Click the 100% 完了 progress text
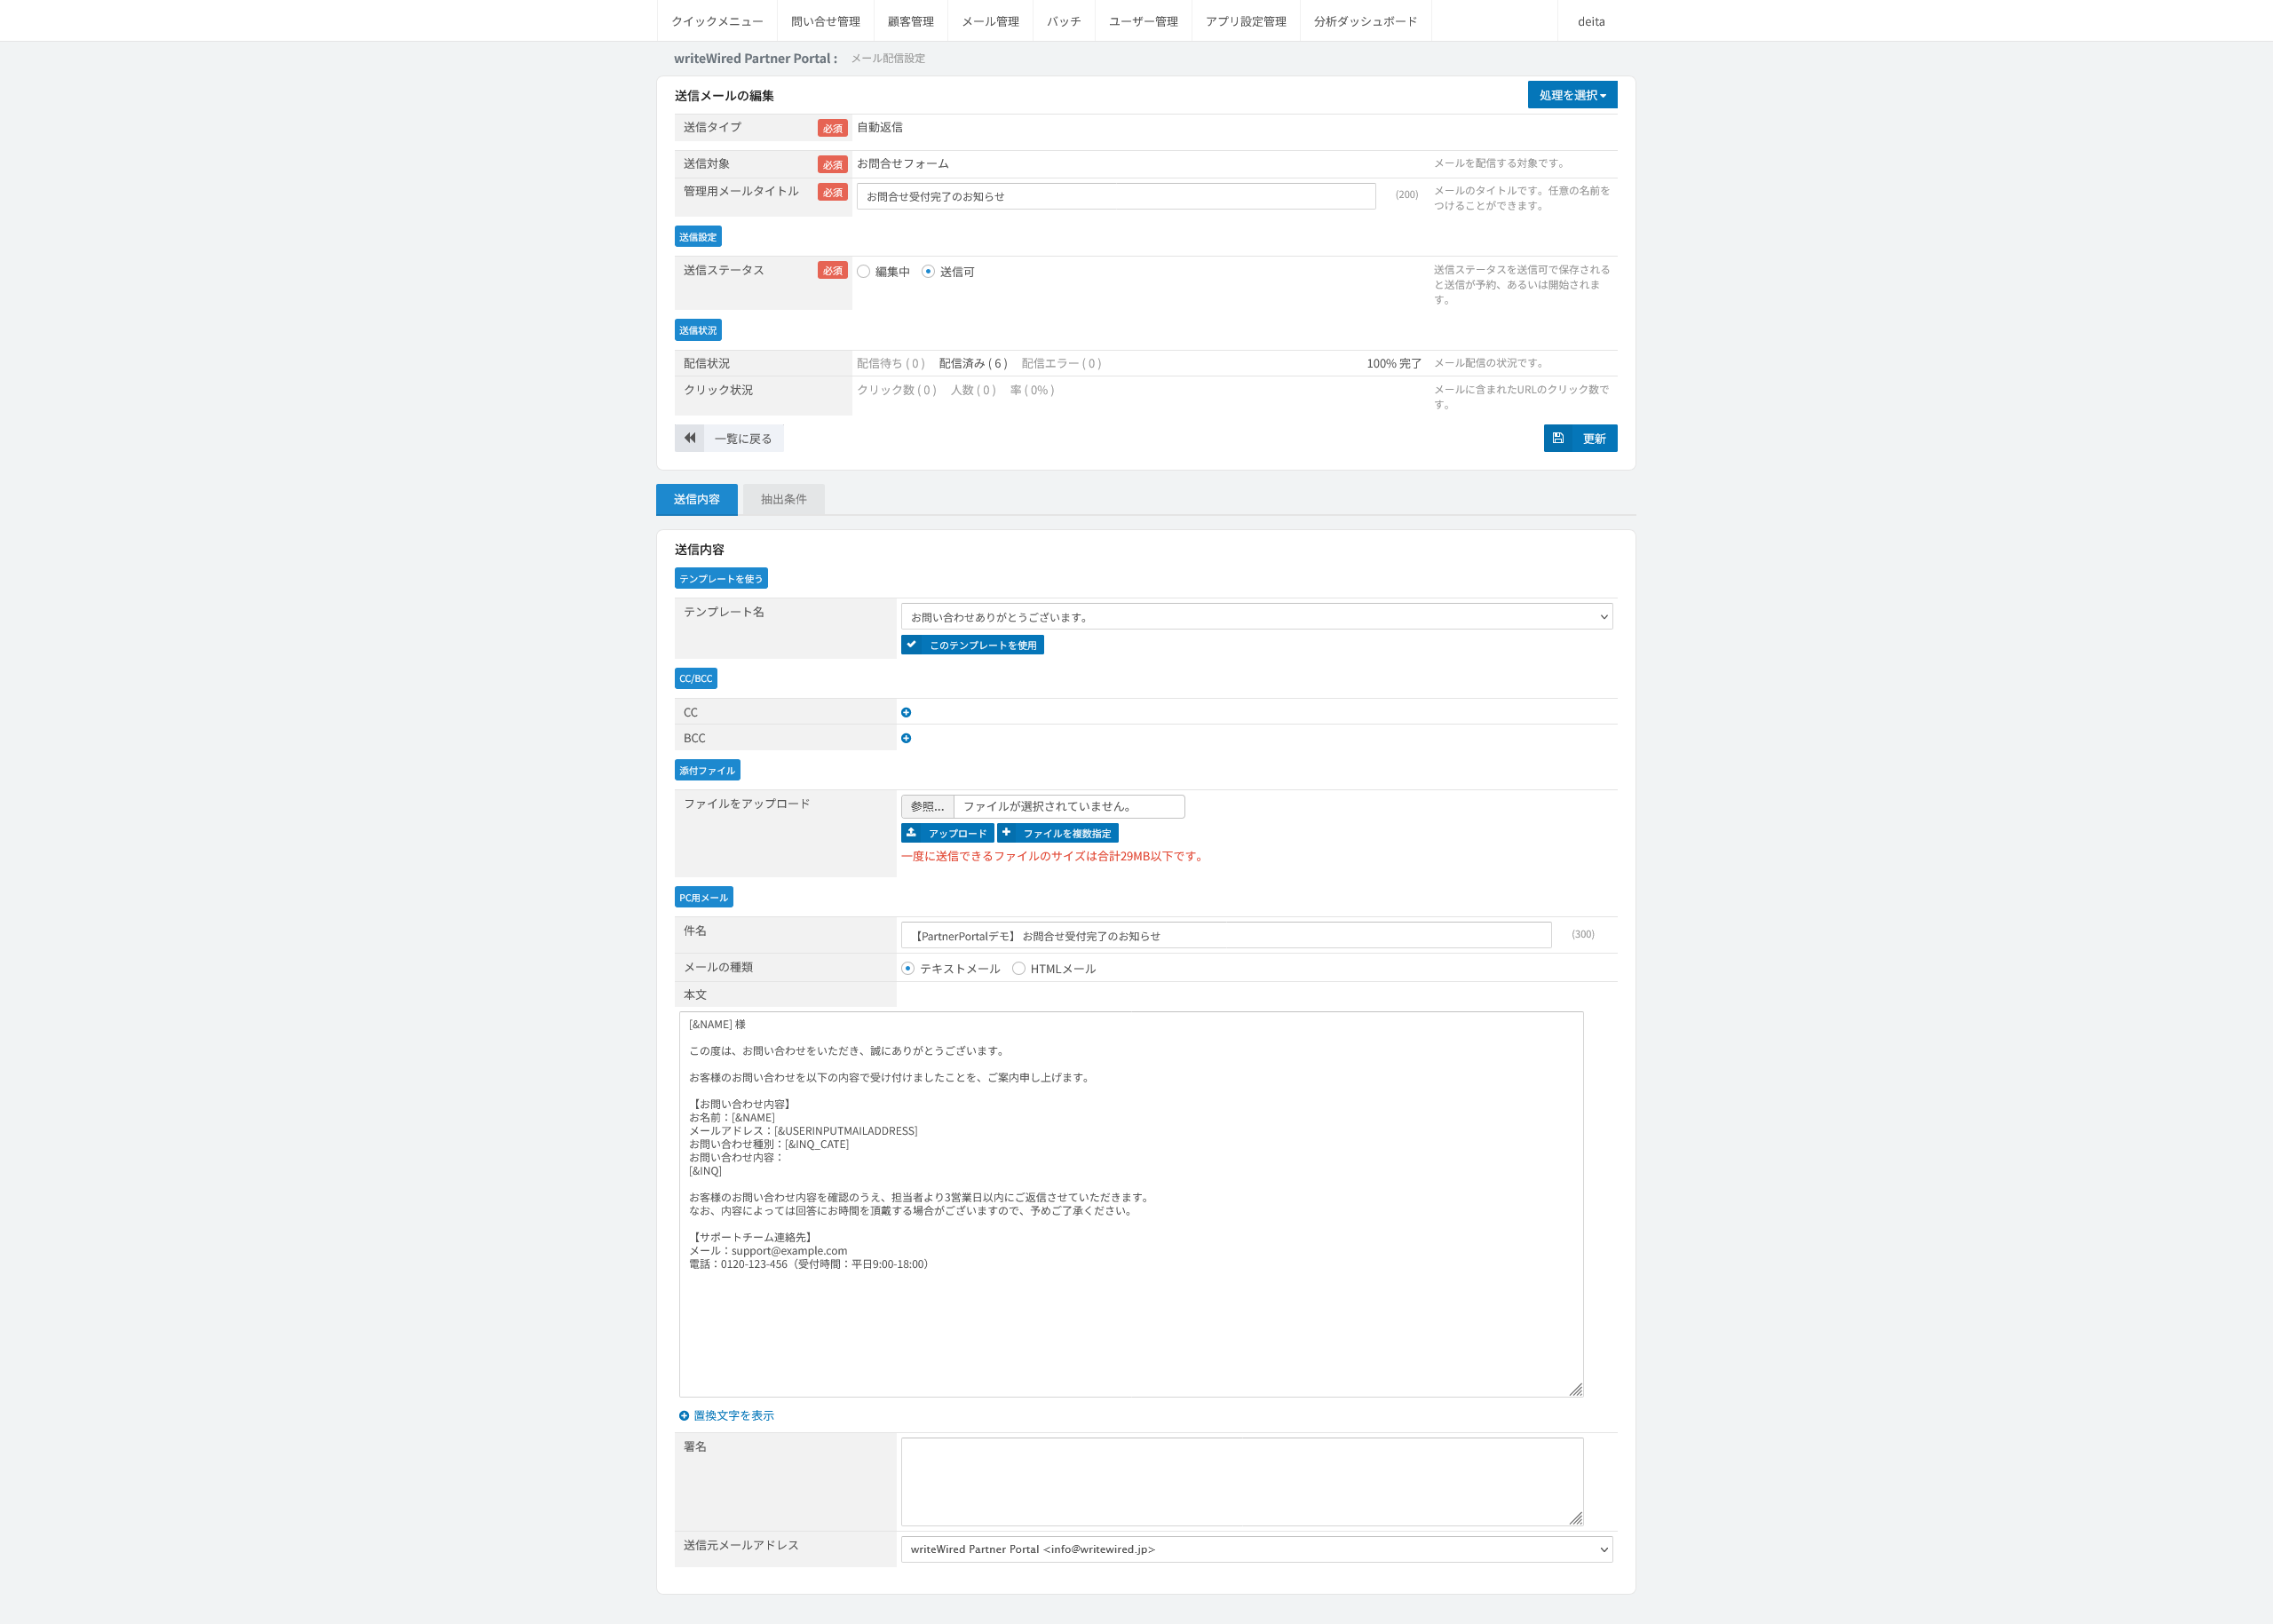The height and width of the screenshot is (1624, 2273). (x=1394, y=363)
